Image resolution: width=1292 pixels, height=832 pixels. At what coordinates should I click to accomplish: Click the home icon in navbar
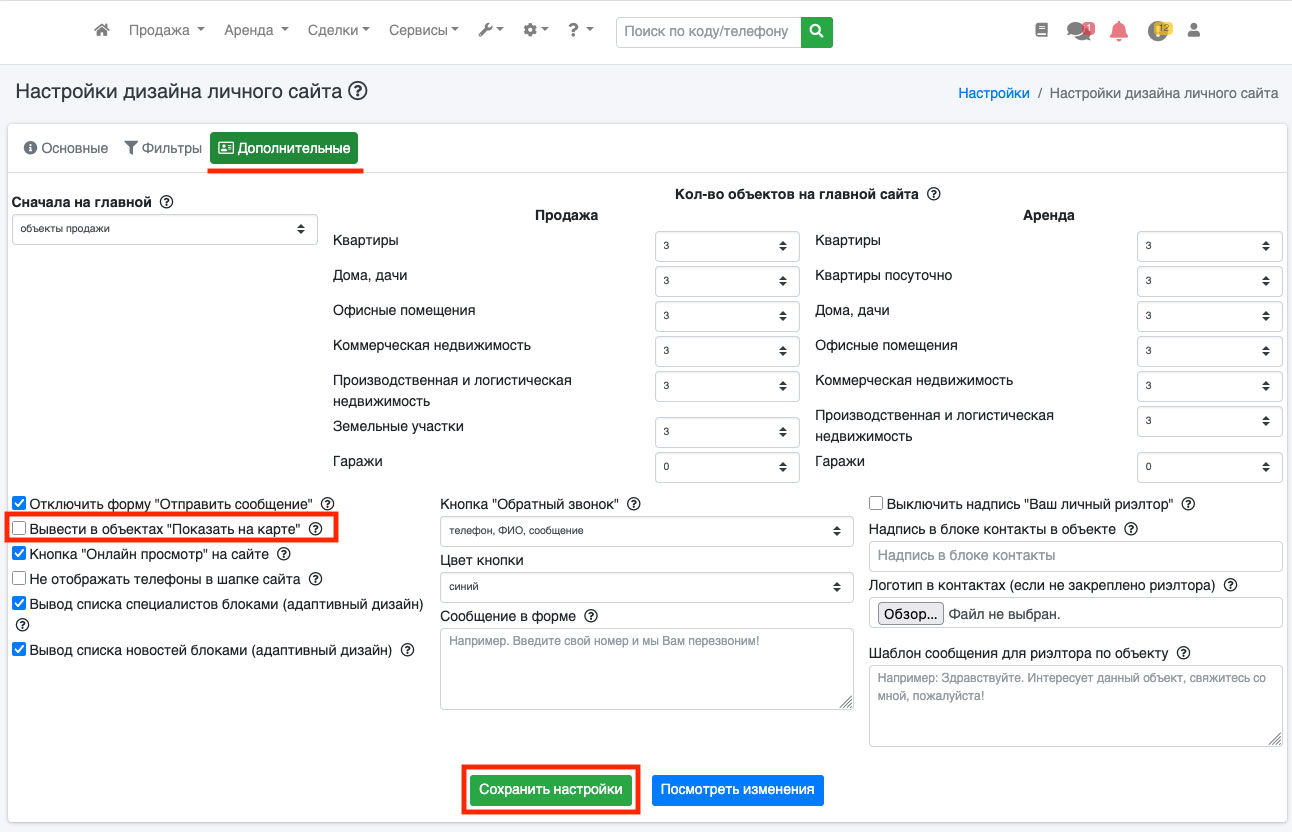pos(101,31)
